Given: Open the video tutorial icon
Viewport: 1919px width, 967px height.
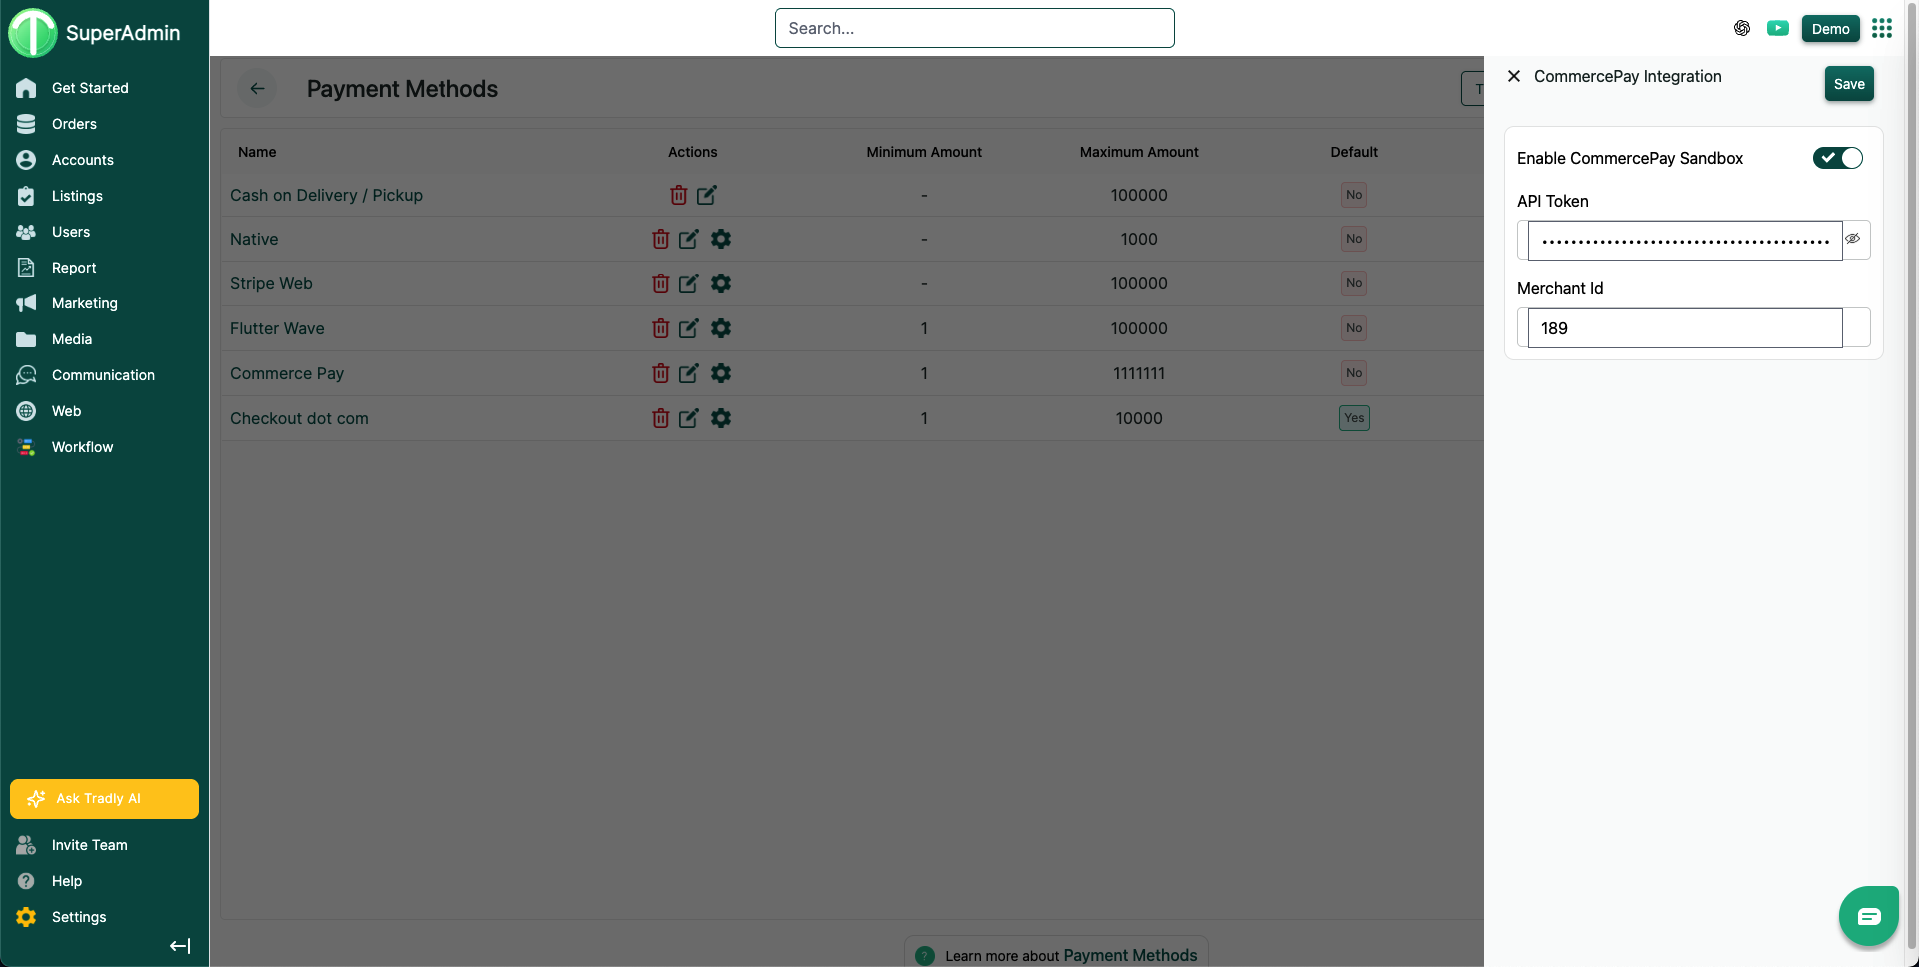Looking at the screenshot, I should click(1777, 28).
